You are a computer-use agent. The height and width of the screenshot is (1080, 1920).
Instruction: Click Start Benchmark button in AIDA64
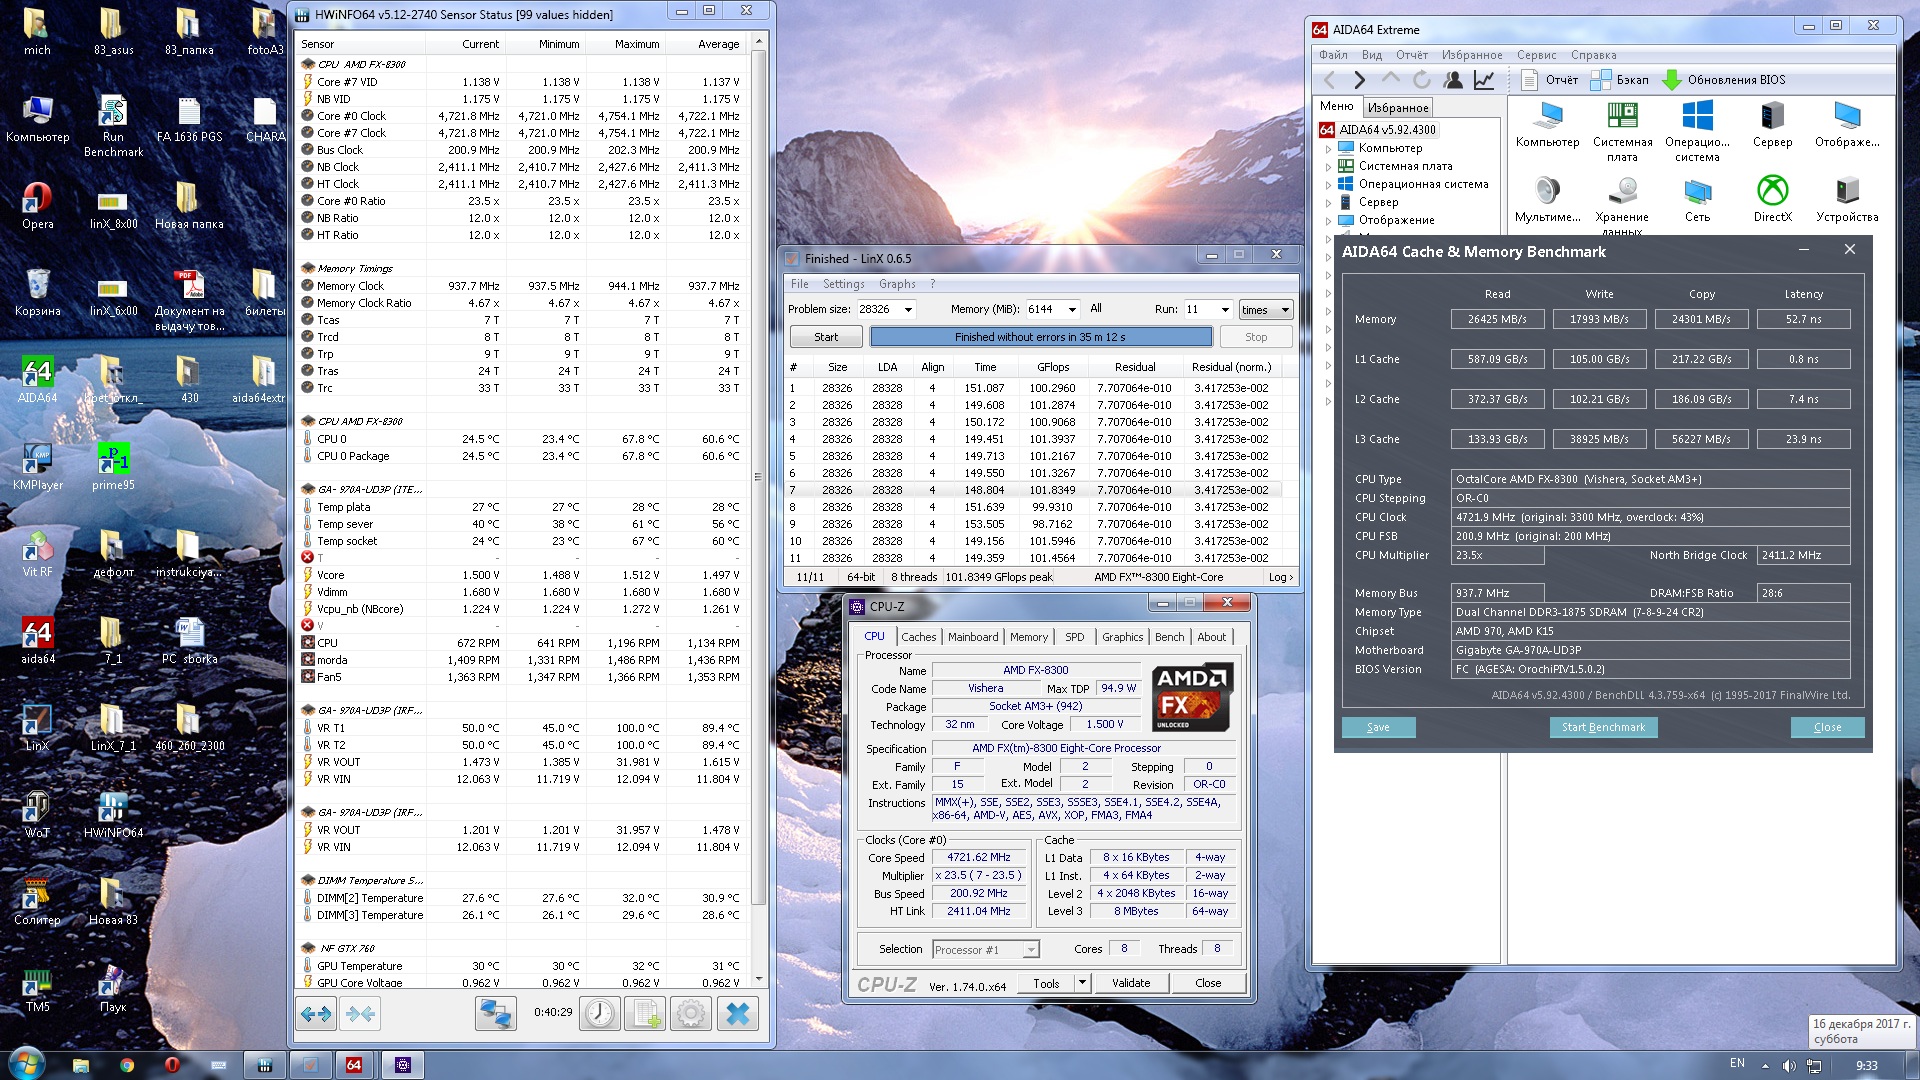click(1603, 727)
